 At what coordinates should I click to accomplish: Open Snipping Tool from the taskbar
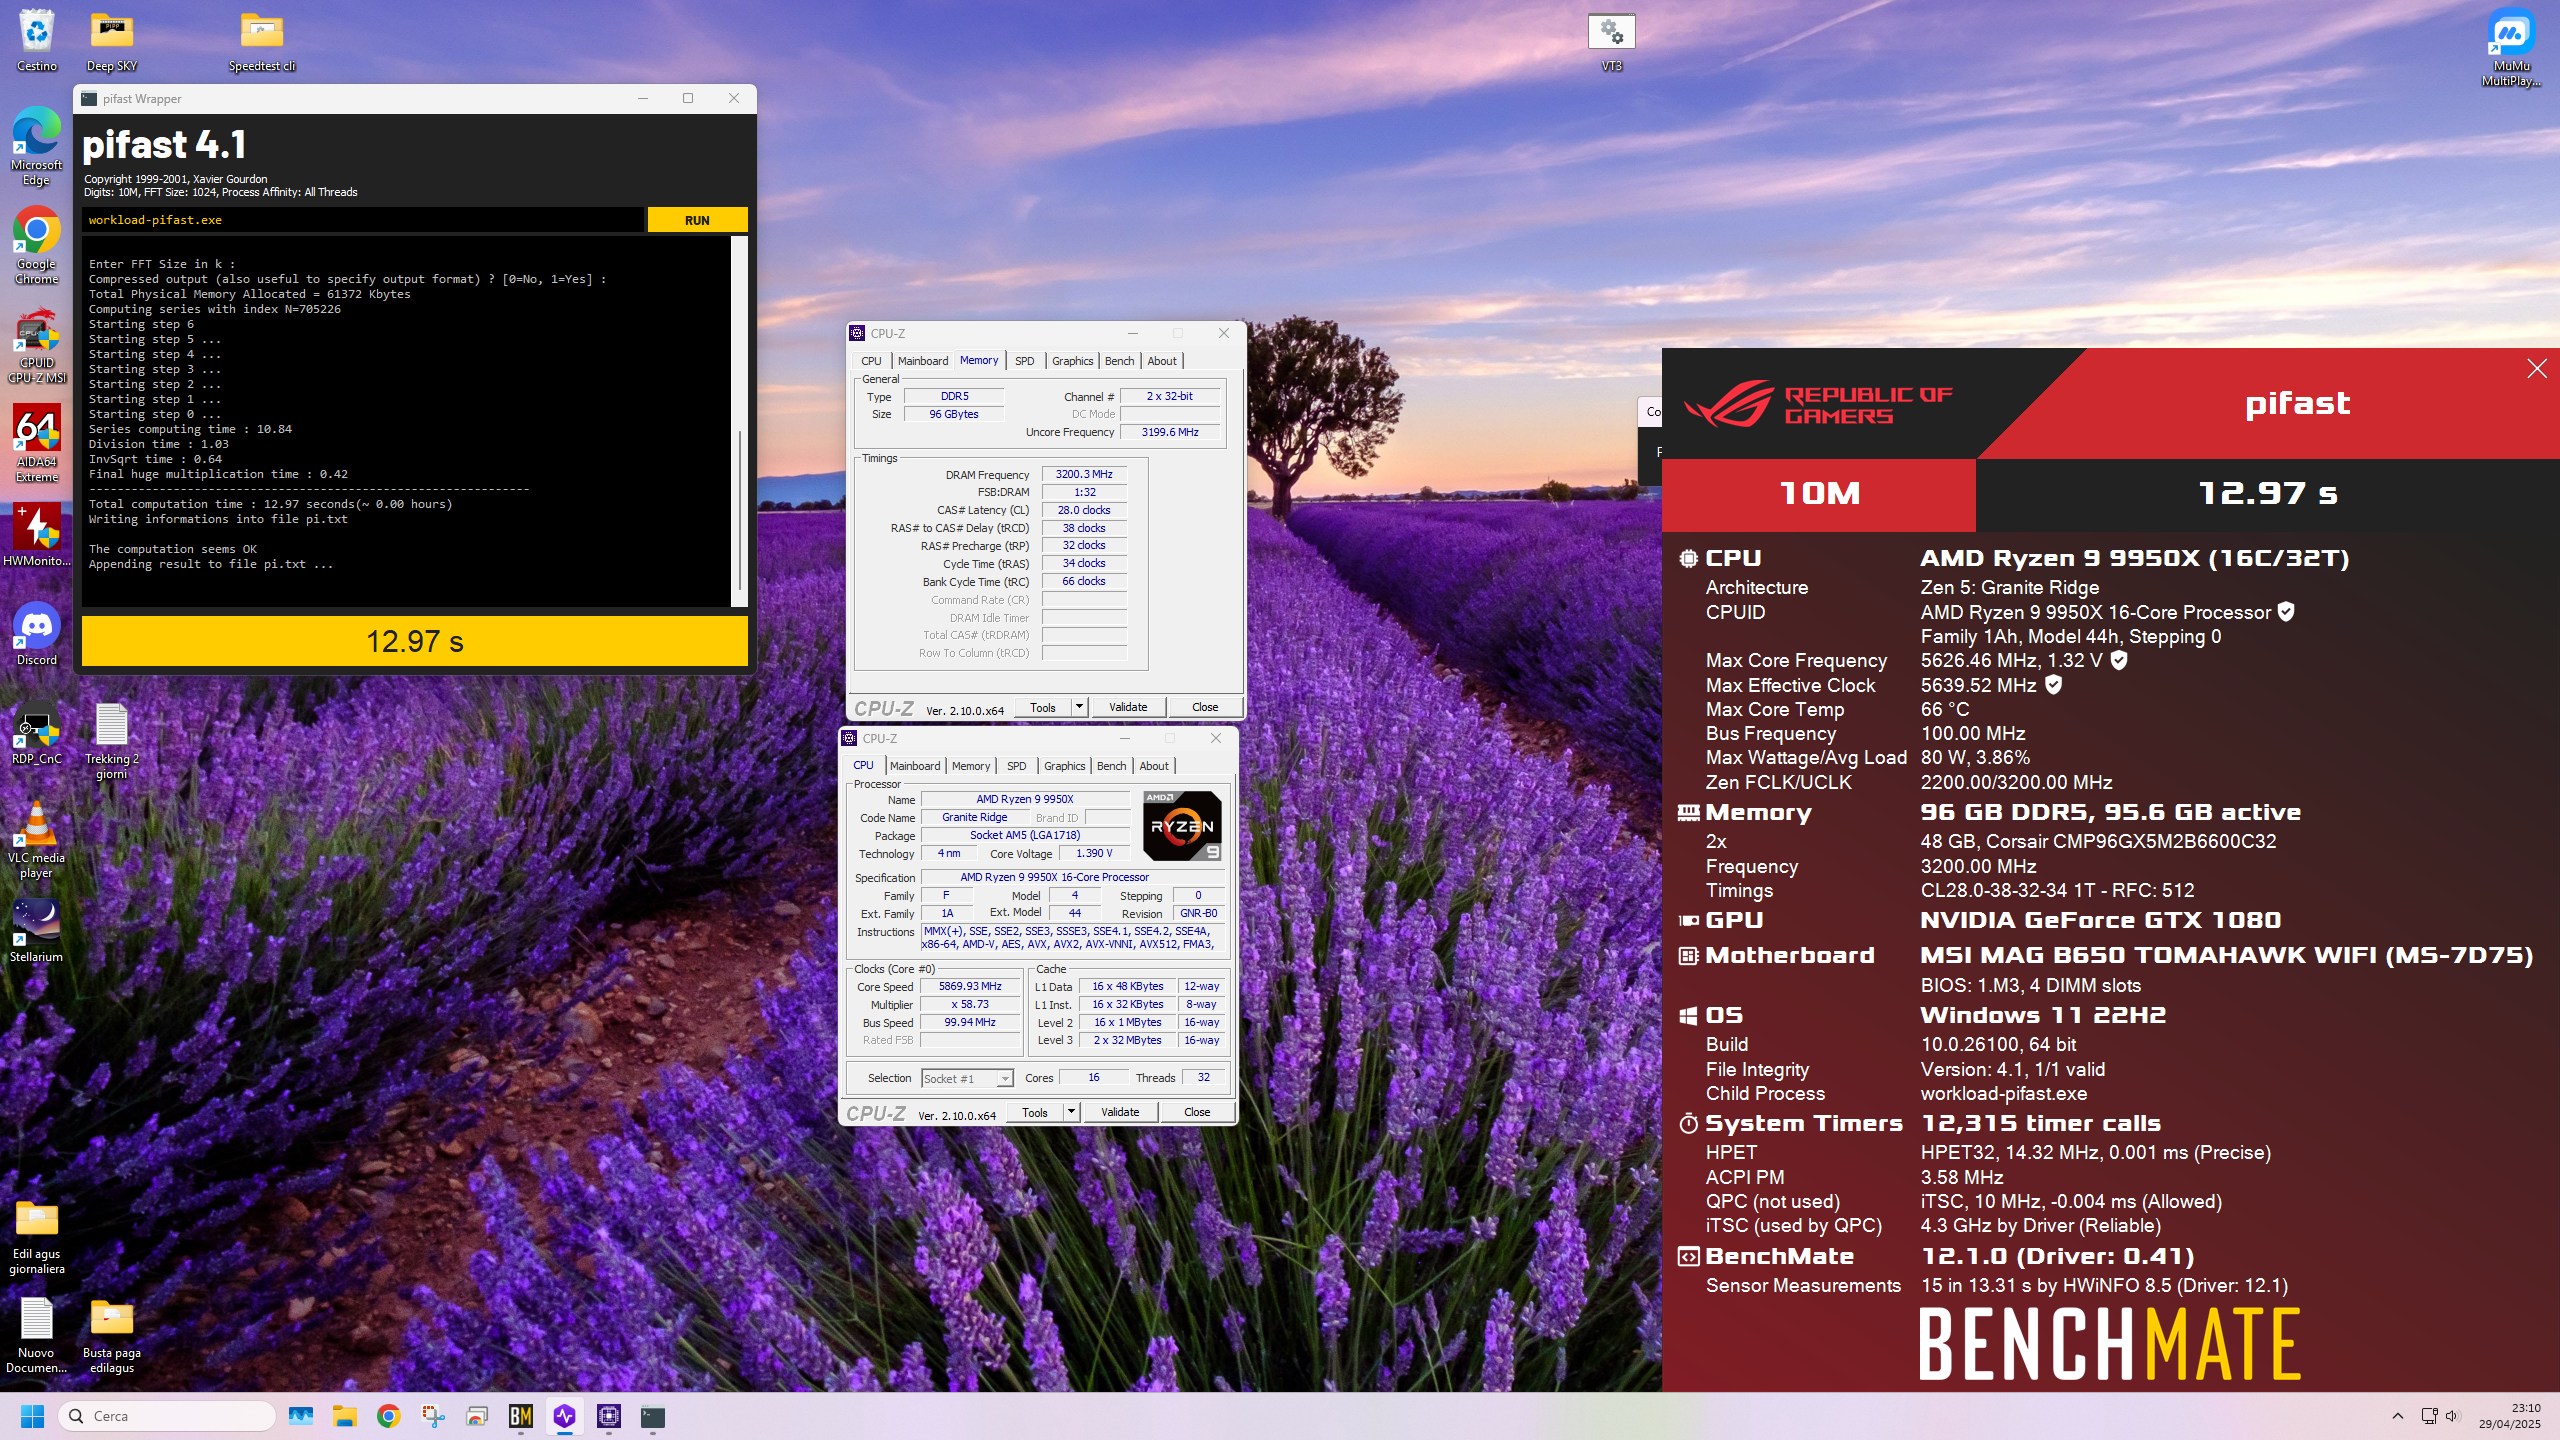coord(433,1416)
